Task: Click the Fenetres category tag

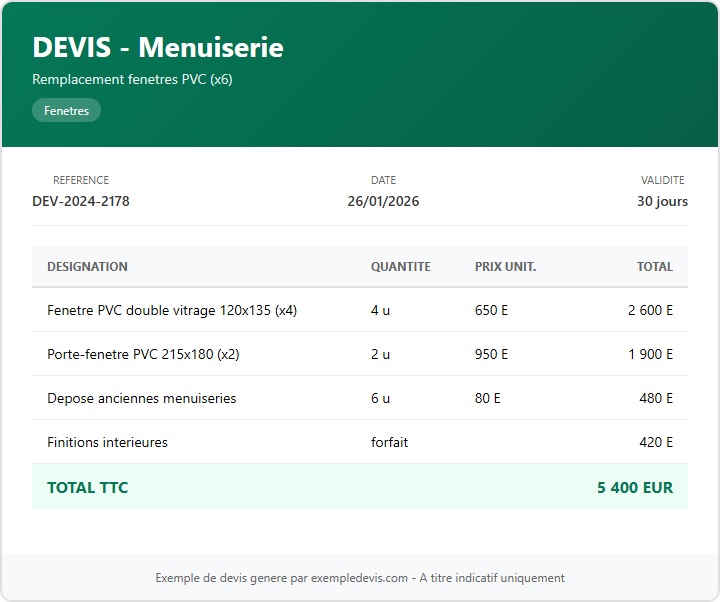Action: click(x=66, y=111)
